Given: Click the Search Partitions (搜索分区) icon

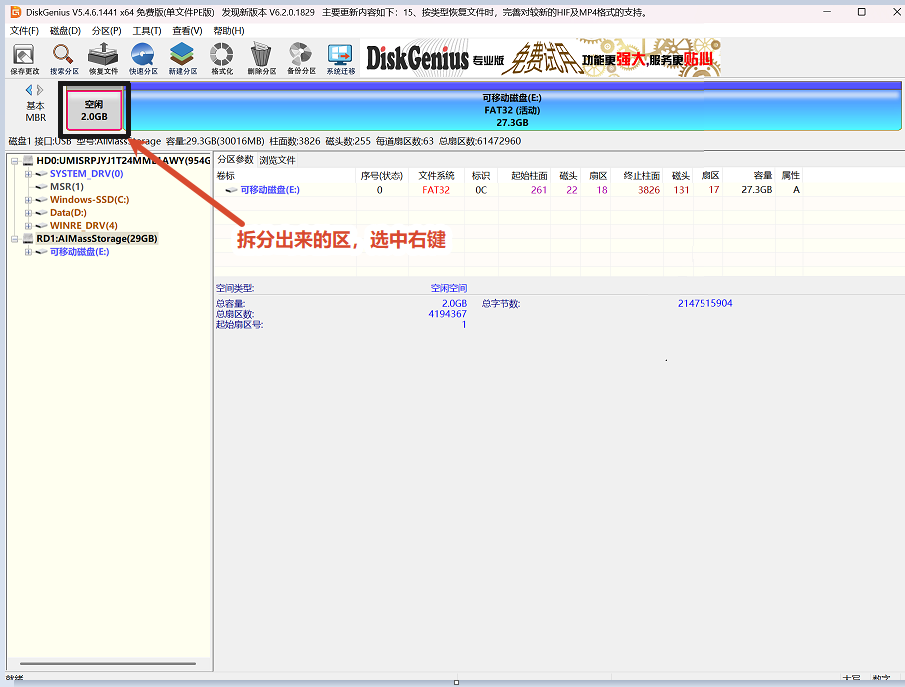Looking at the screenshot, I should point(63,58).
